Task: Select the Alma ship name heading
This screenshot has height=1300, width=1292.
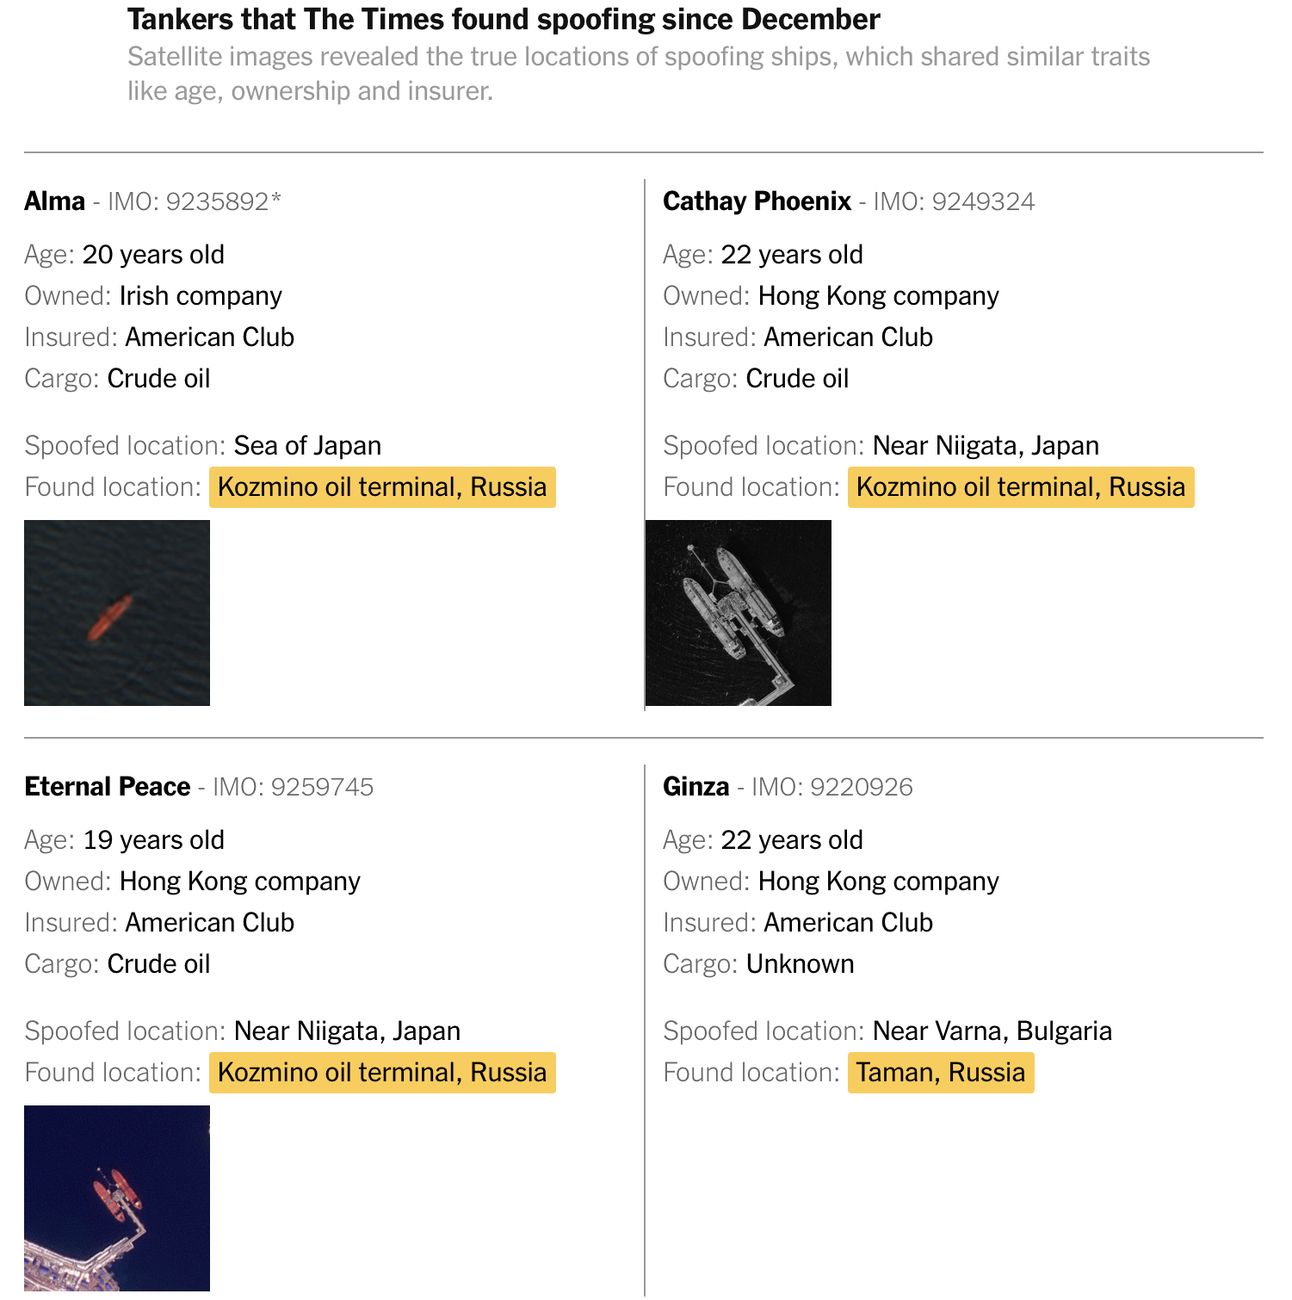Action: [55, 201]
